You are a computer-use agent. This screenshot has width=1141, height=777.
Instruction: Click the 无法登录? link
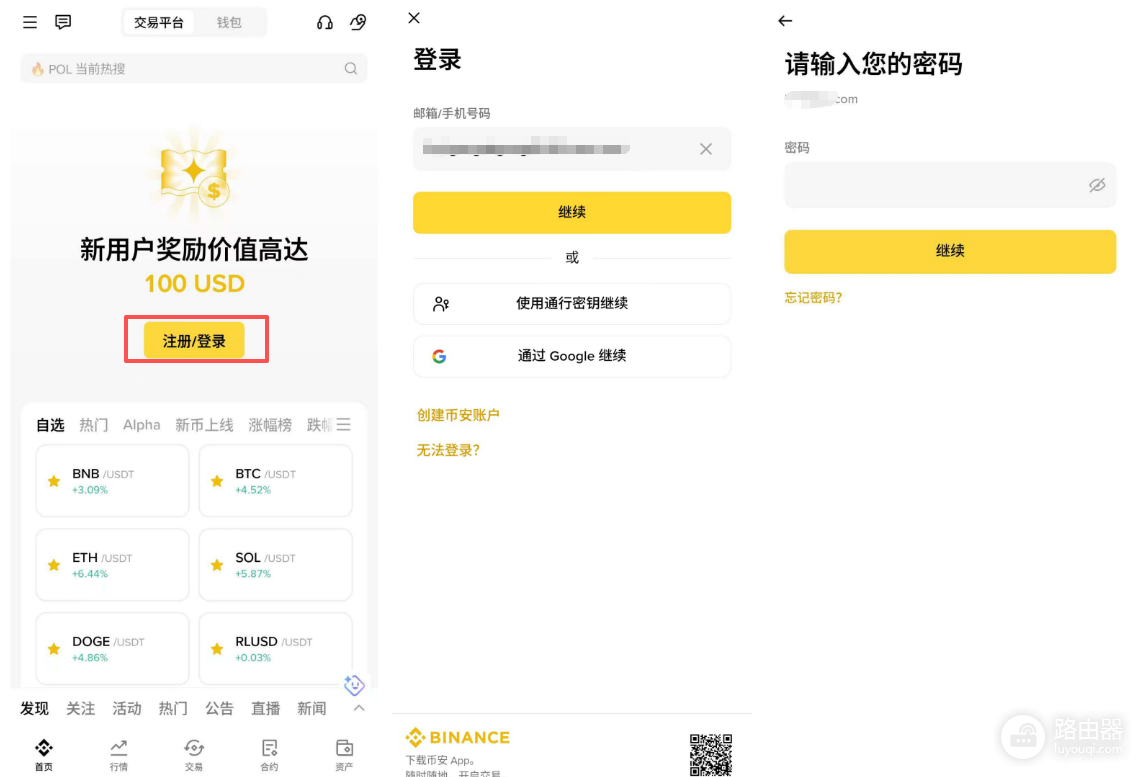pyautogui.click(x=448, y=450)
